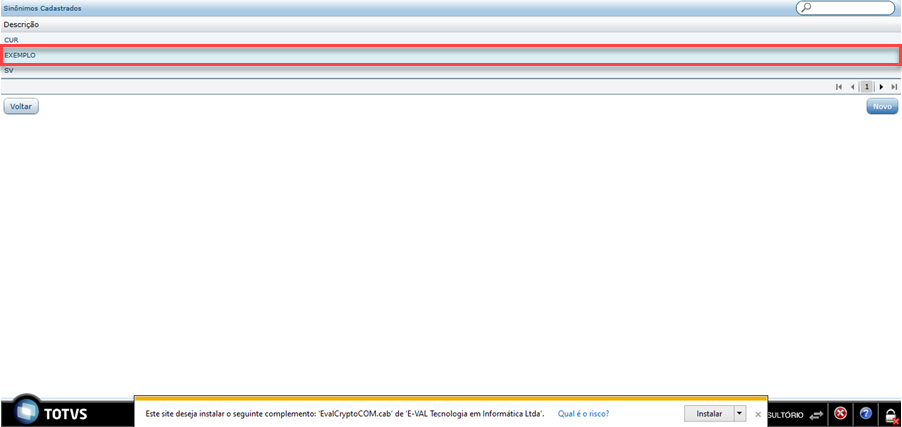Click the Novo button
Screen dimensions: 902x427
tap(882, 106)
